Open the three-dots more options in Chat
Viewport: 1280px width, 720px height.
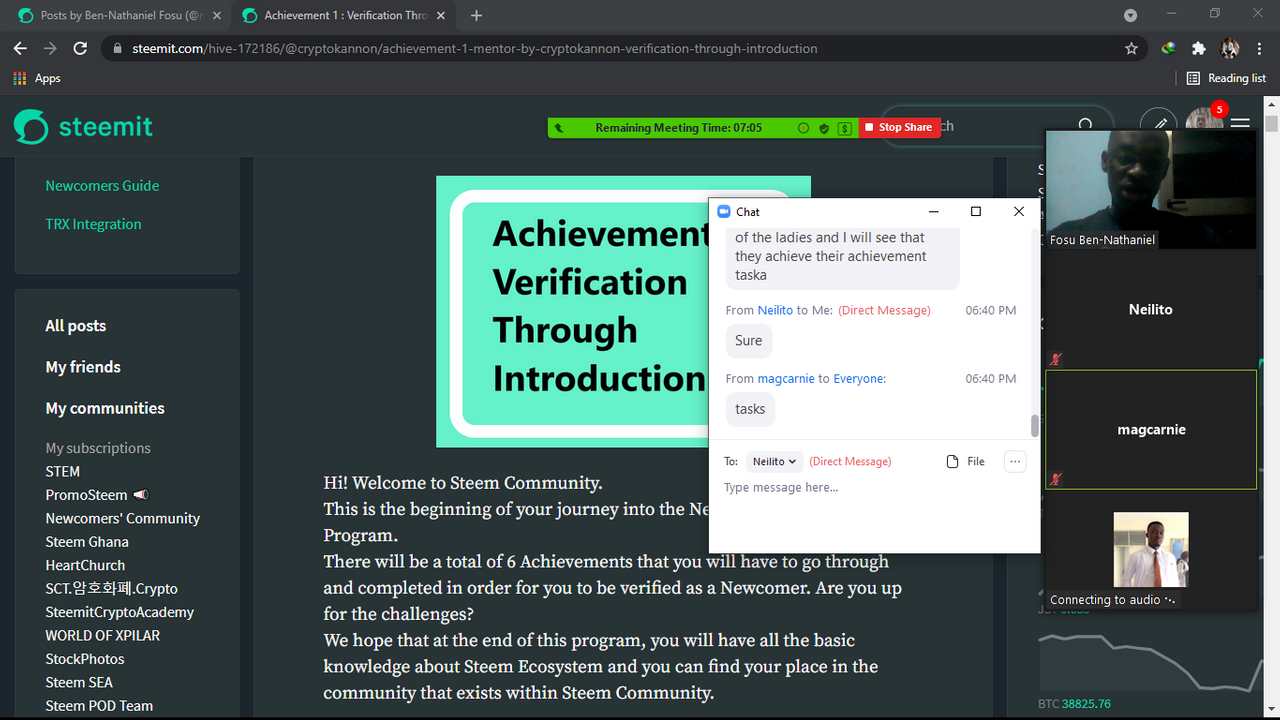(x=1015, y=461)
